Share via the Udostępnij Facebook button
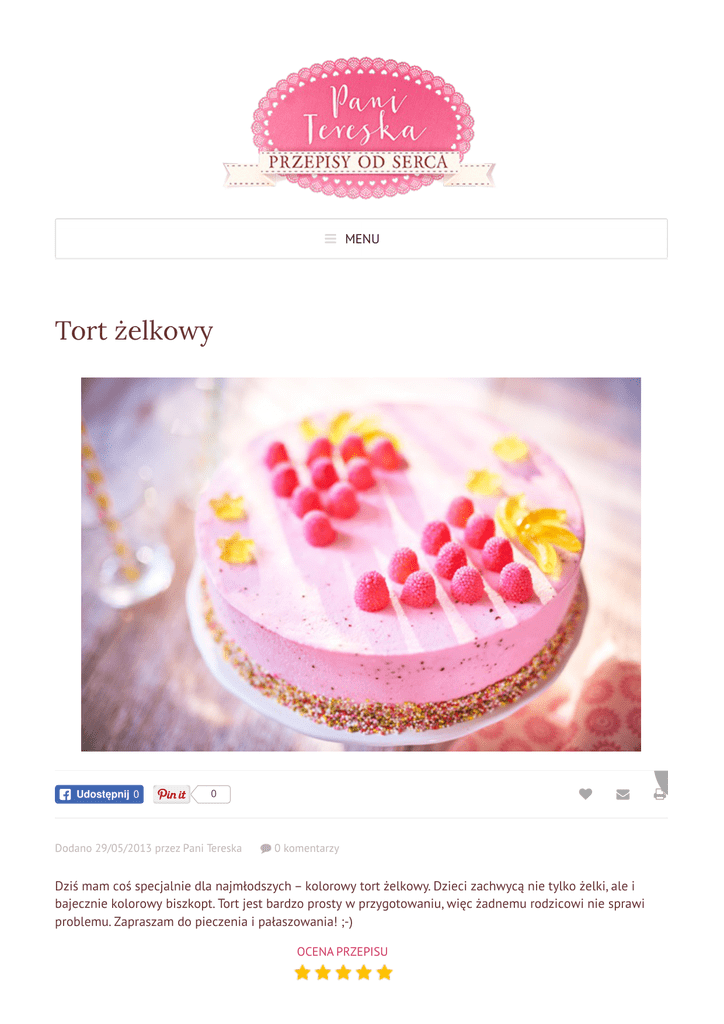 coord(99,795)
